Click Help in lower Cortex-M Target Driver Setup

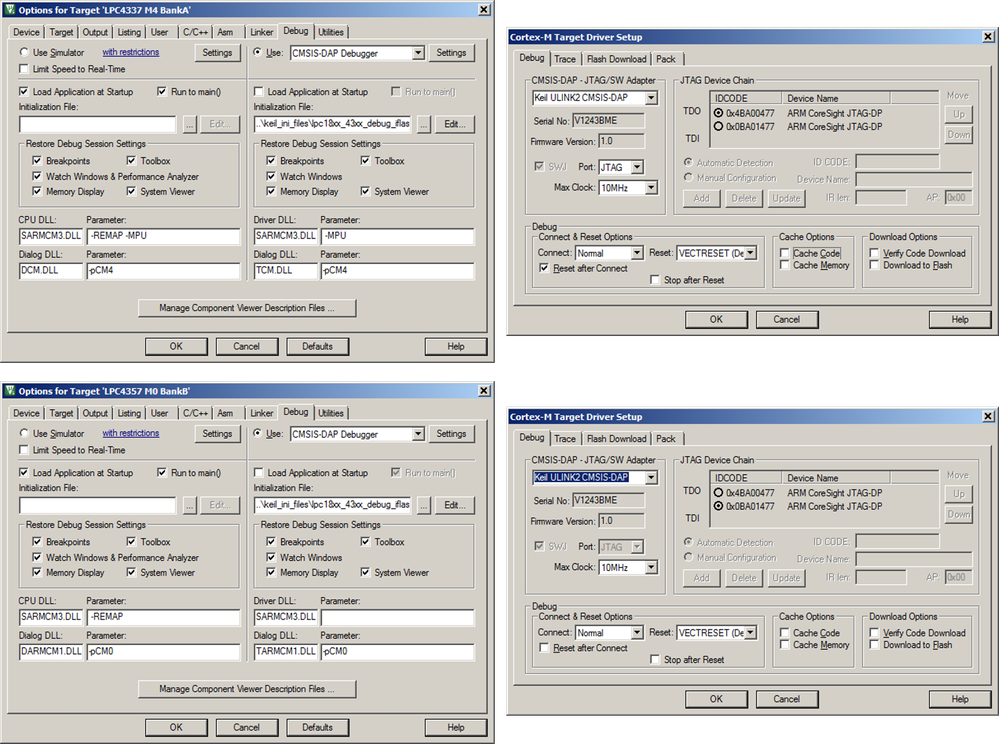click(959, 699)
